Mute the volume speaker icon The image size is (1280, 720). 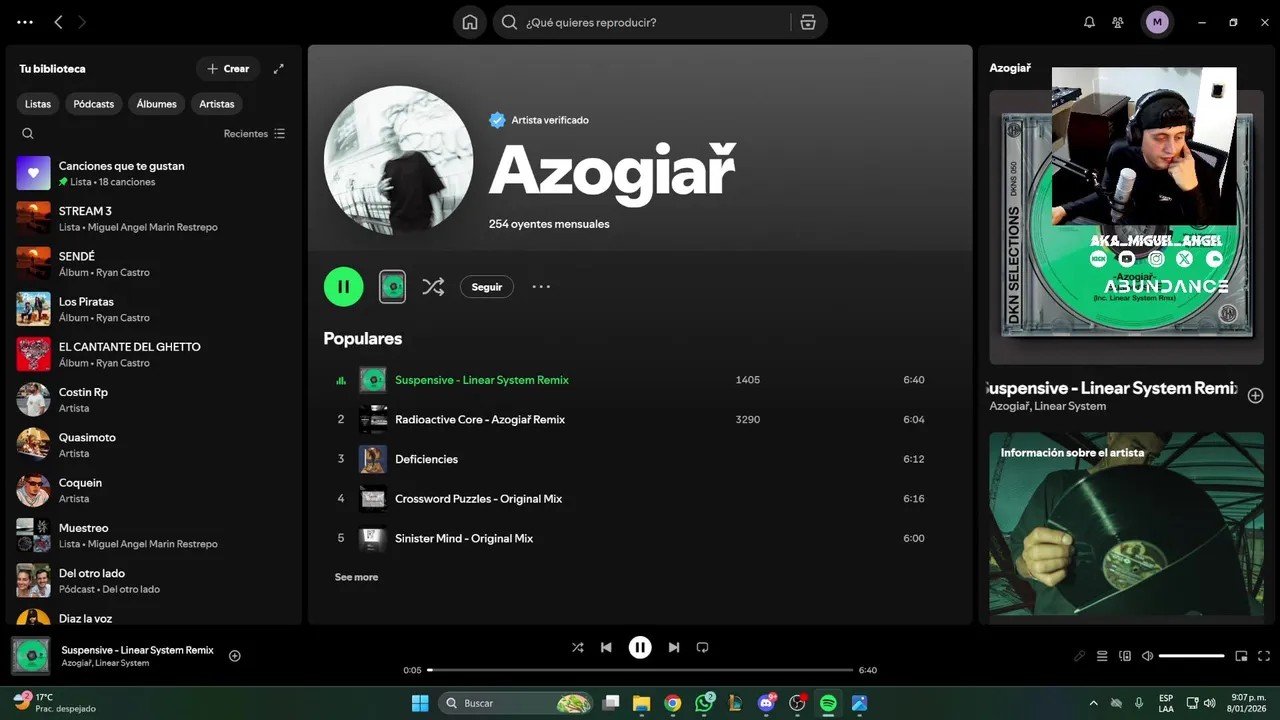coord(1148,656)
